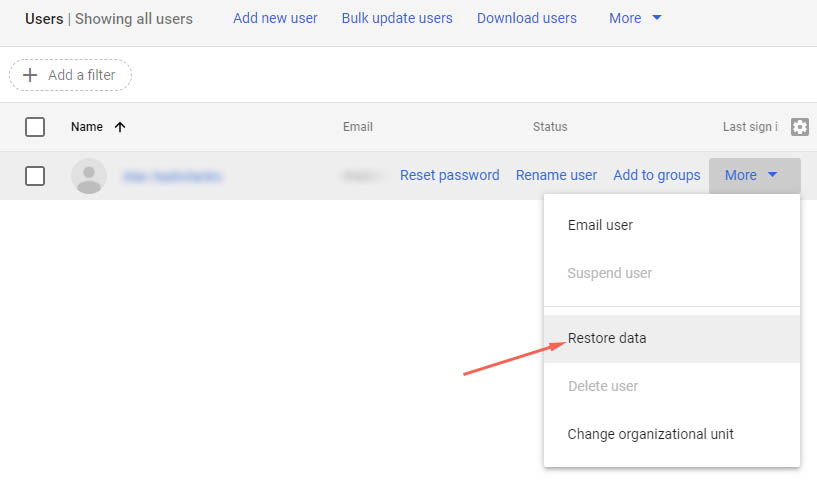Open the blurred user name link

(172, 177)
